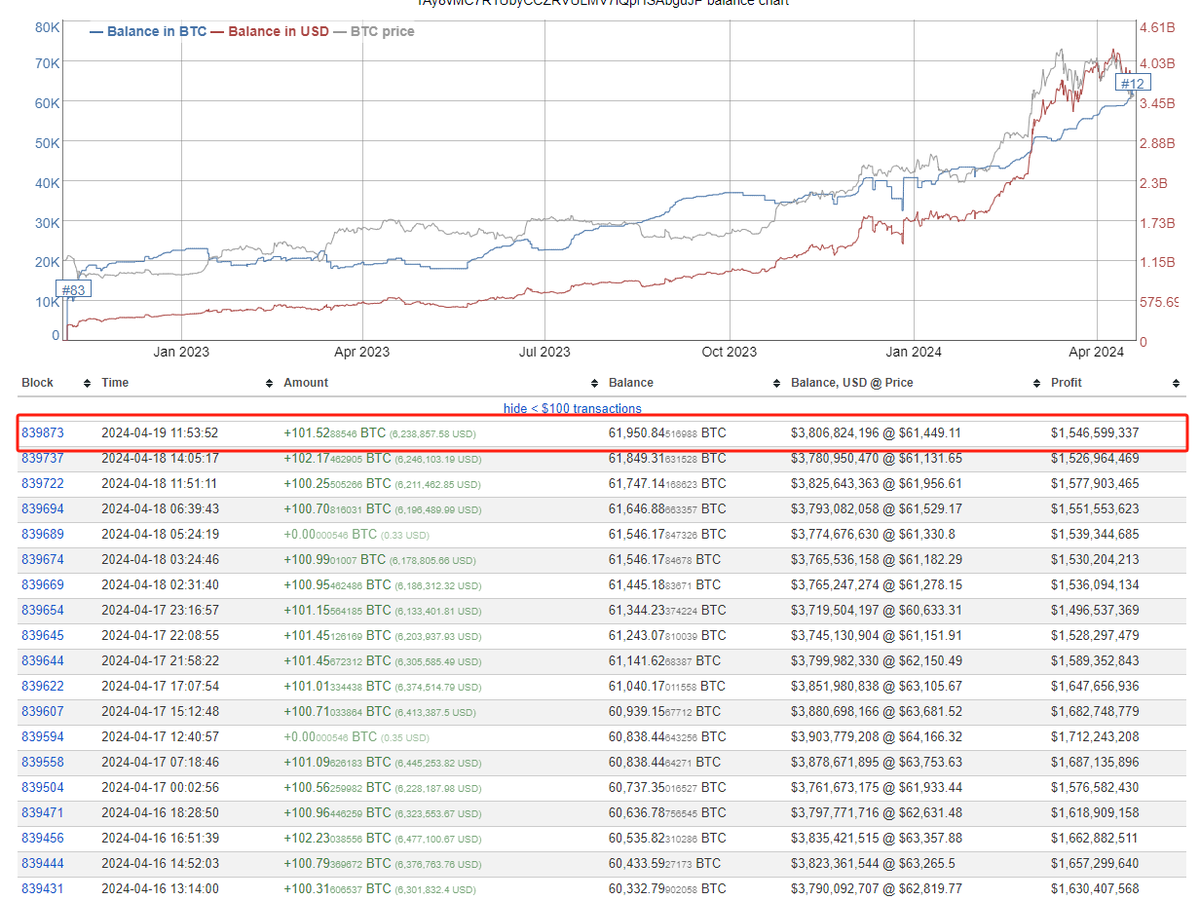This screenshot has width=1200, height=900.
Task: Open block 839873 link
Action: (42, 433)
